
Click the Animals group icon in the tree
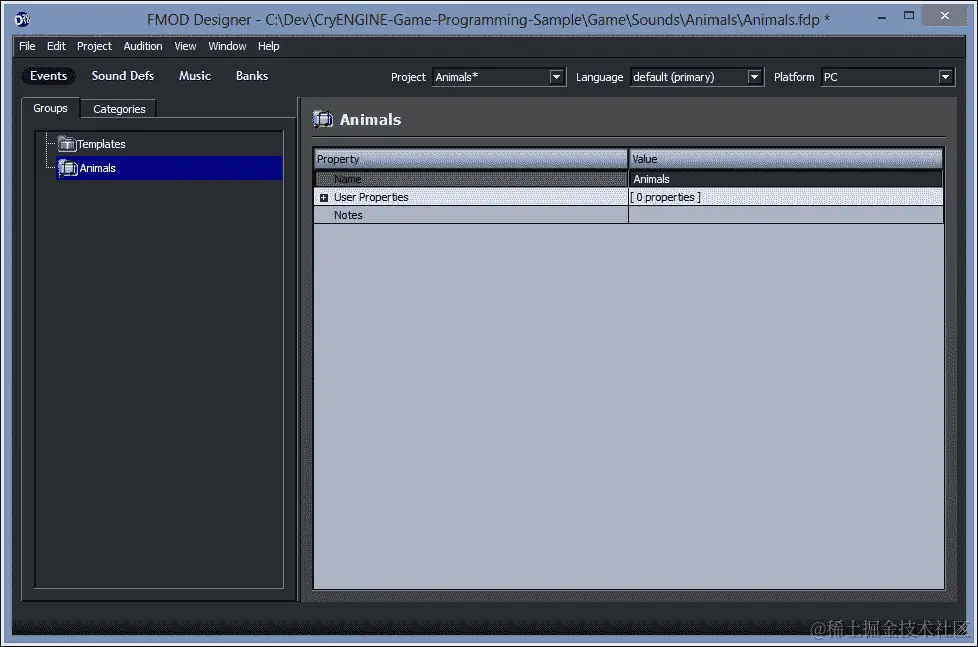coord(67,168)
